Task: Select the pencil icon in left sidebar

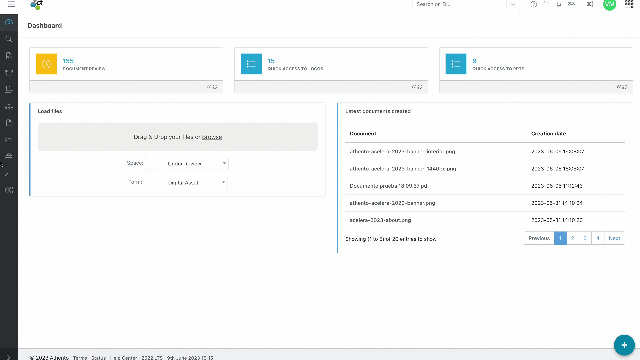Action: pyautogui.click(x=7, y=174)
